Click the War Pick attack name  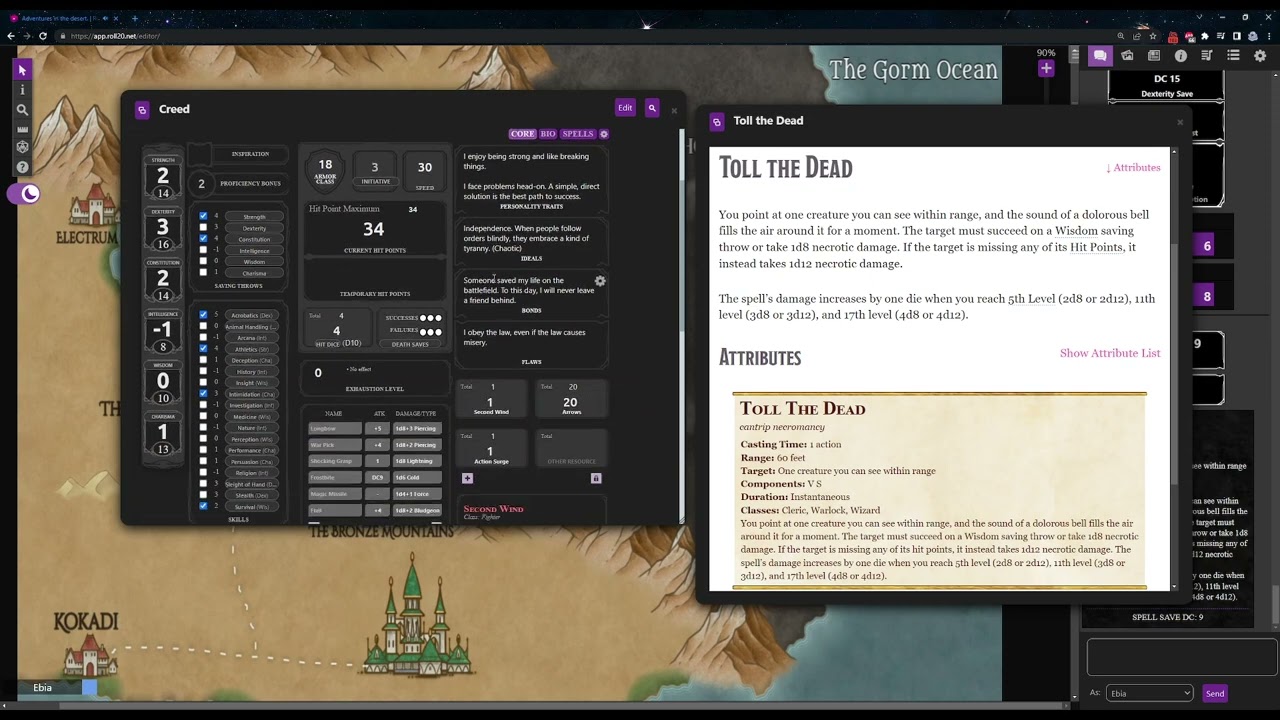(x=335, y=445)
